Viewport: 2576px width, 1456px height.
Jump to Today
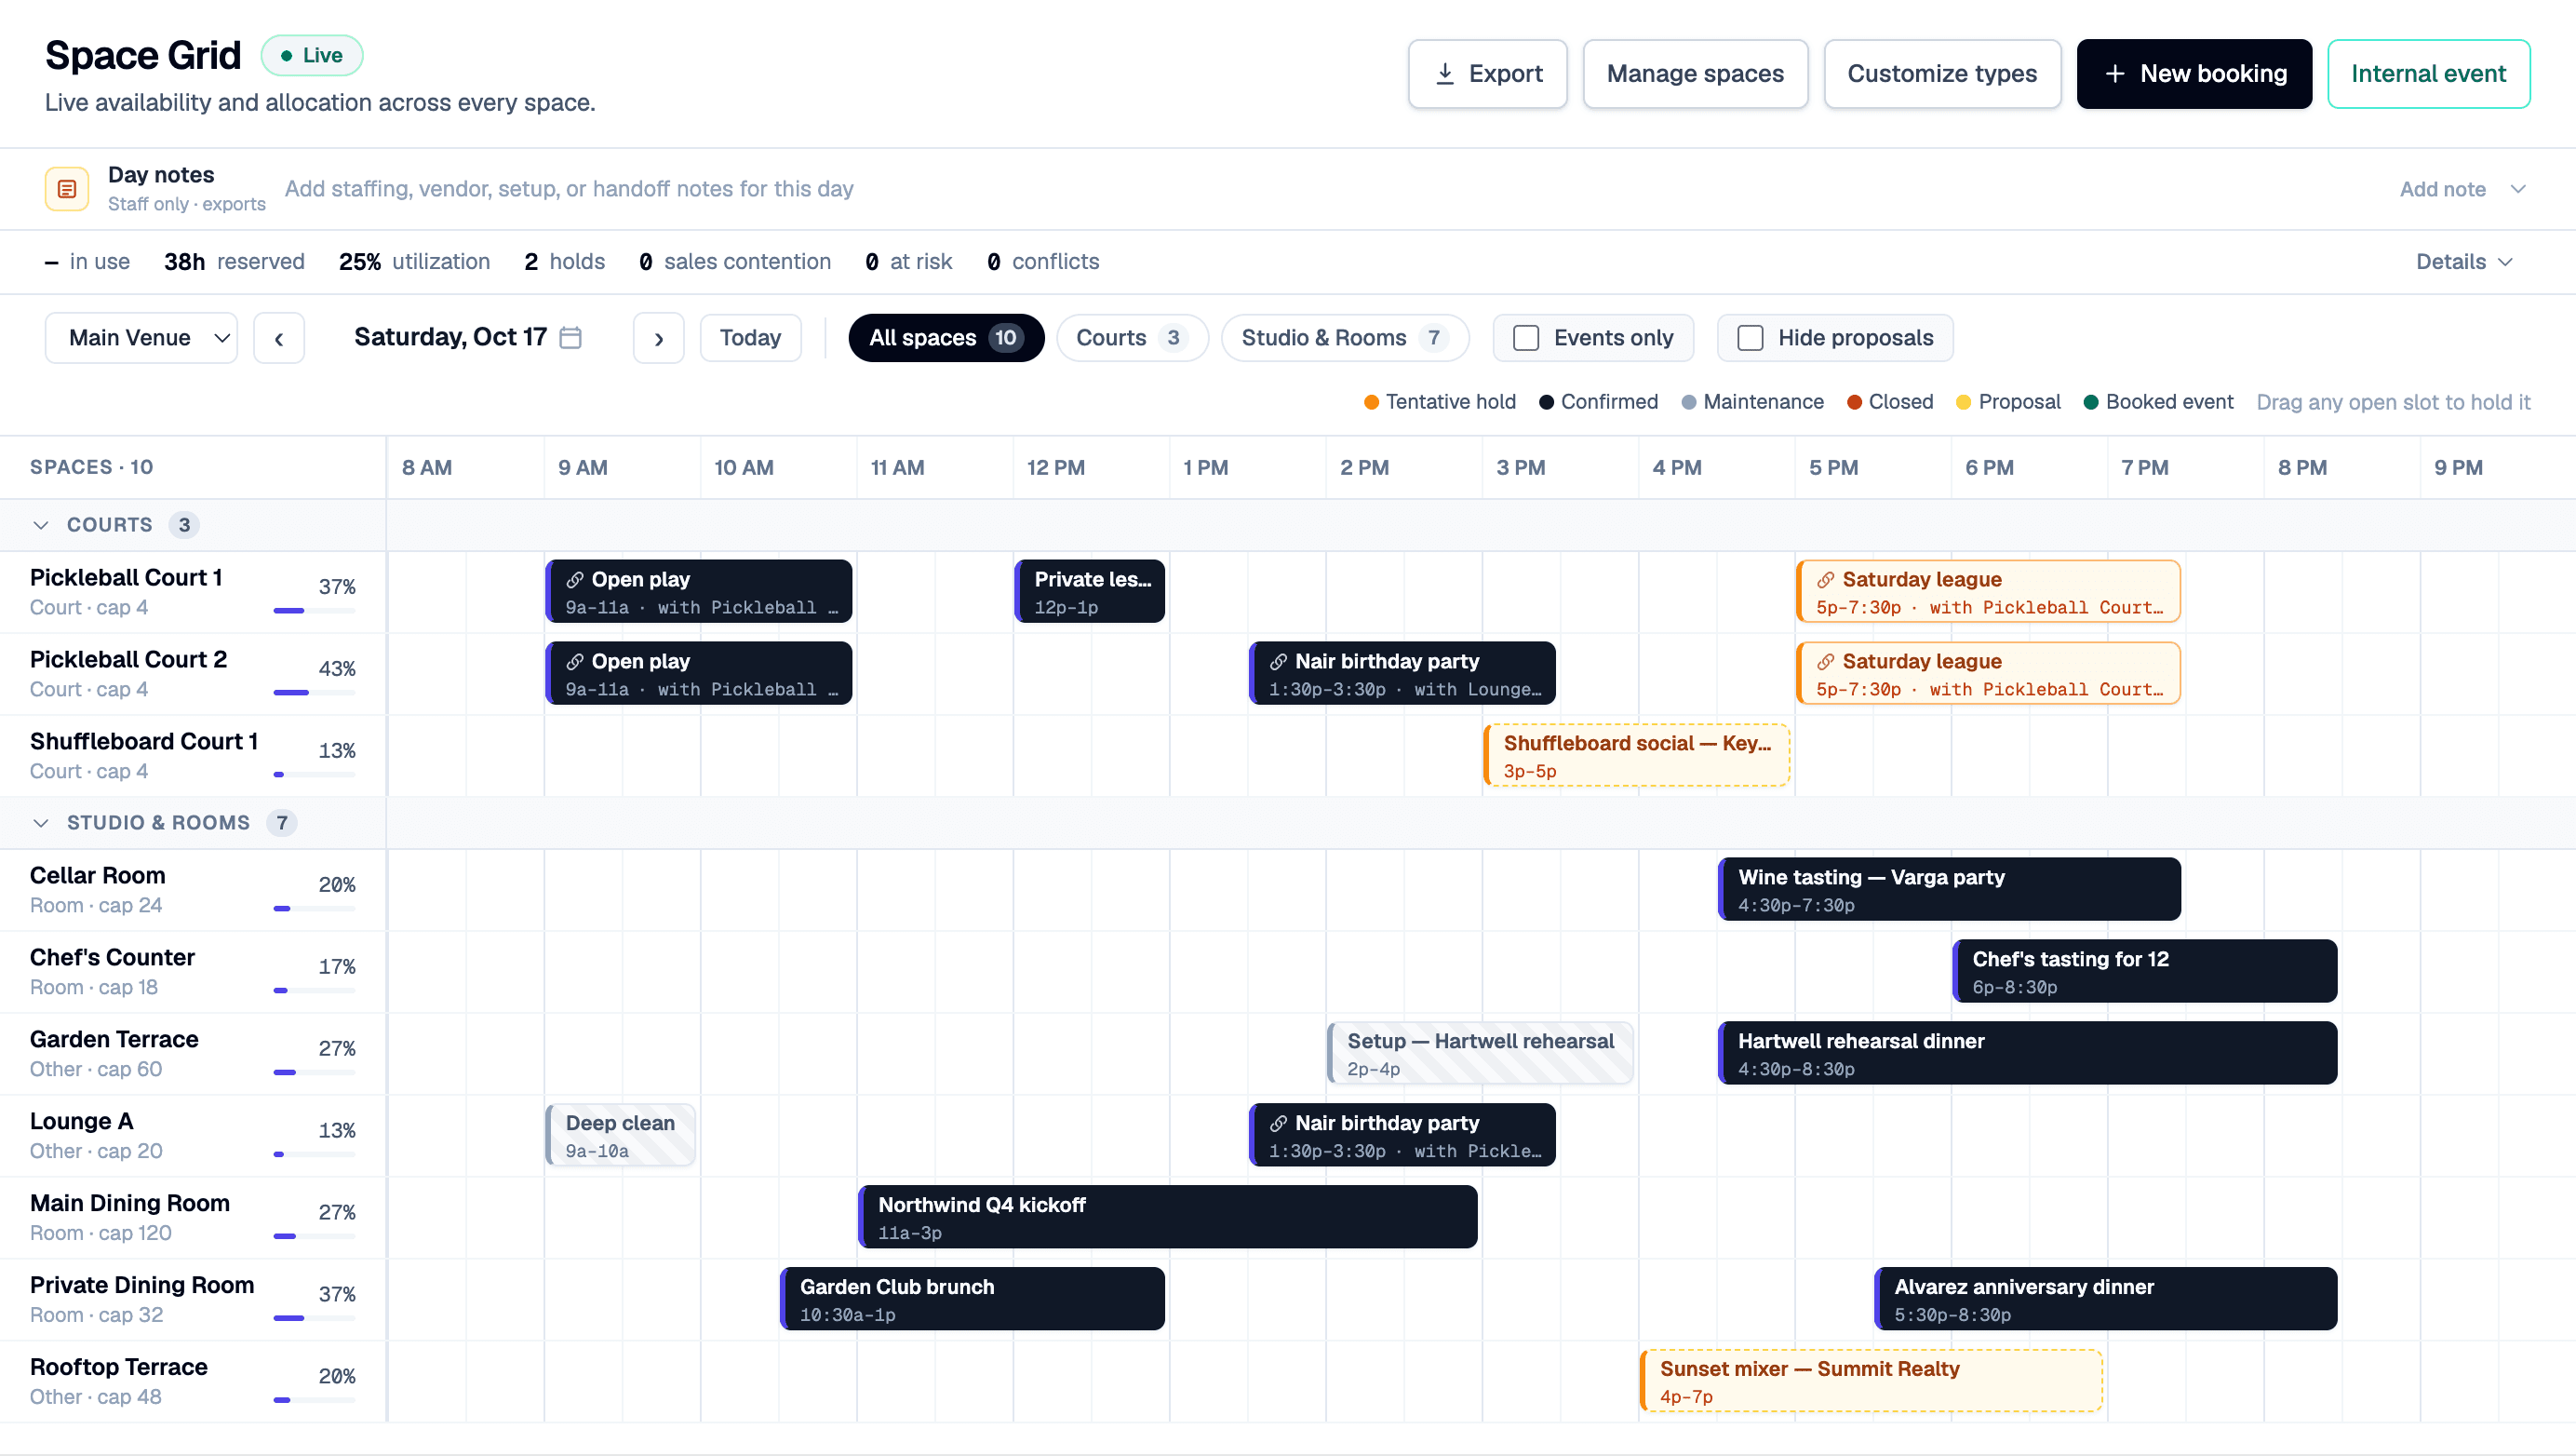pos(750,338)
